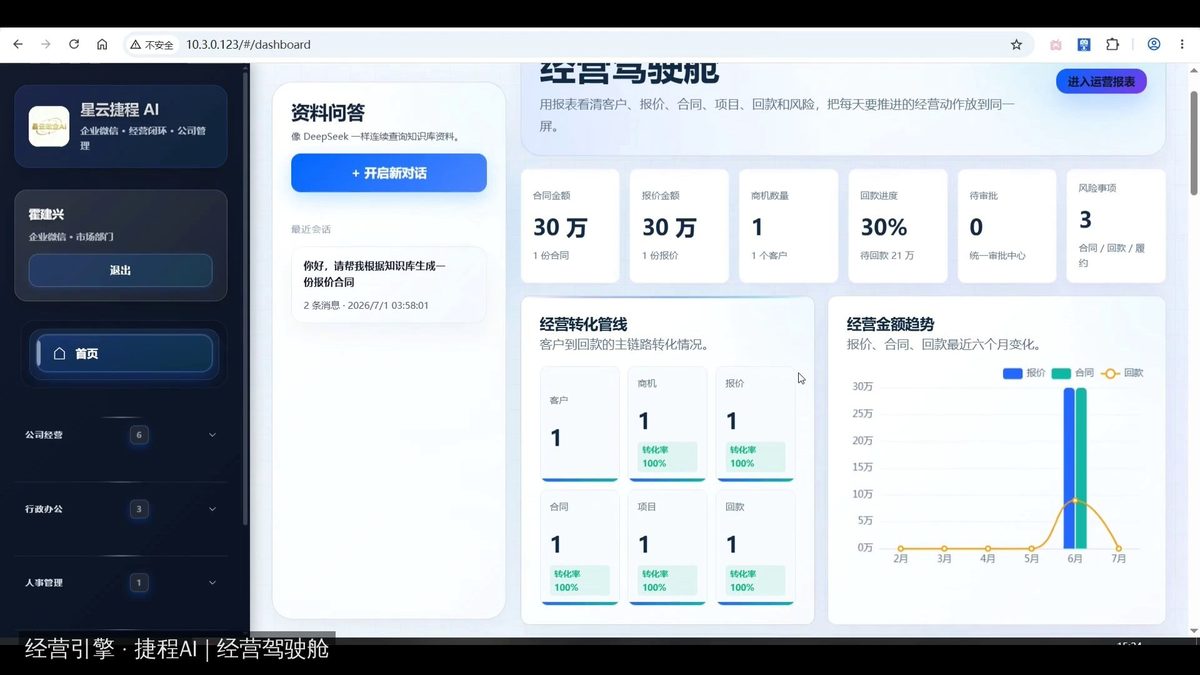Toggle the 报价 legend in the chart
This screenshot has height=675, width=1200.
click(1024, 373)
